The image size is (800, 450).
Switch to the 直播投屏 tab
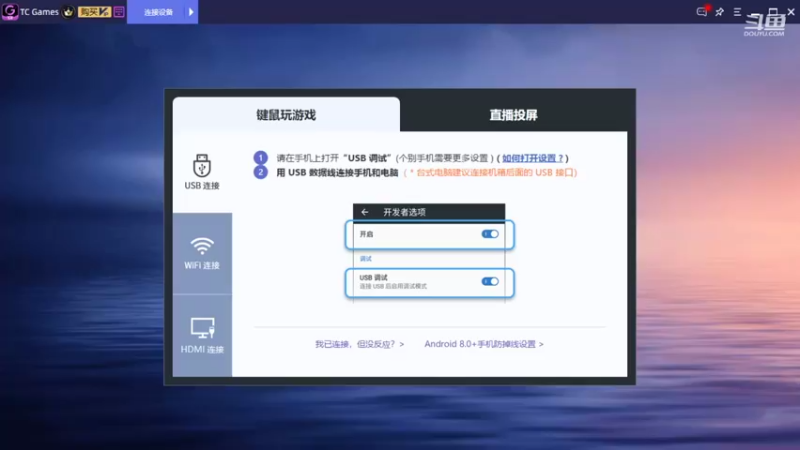[x=513, y=114]
